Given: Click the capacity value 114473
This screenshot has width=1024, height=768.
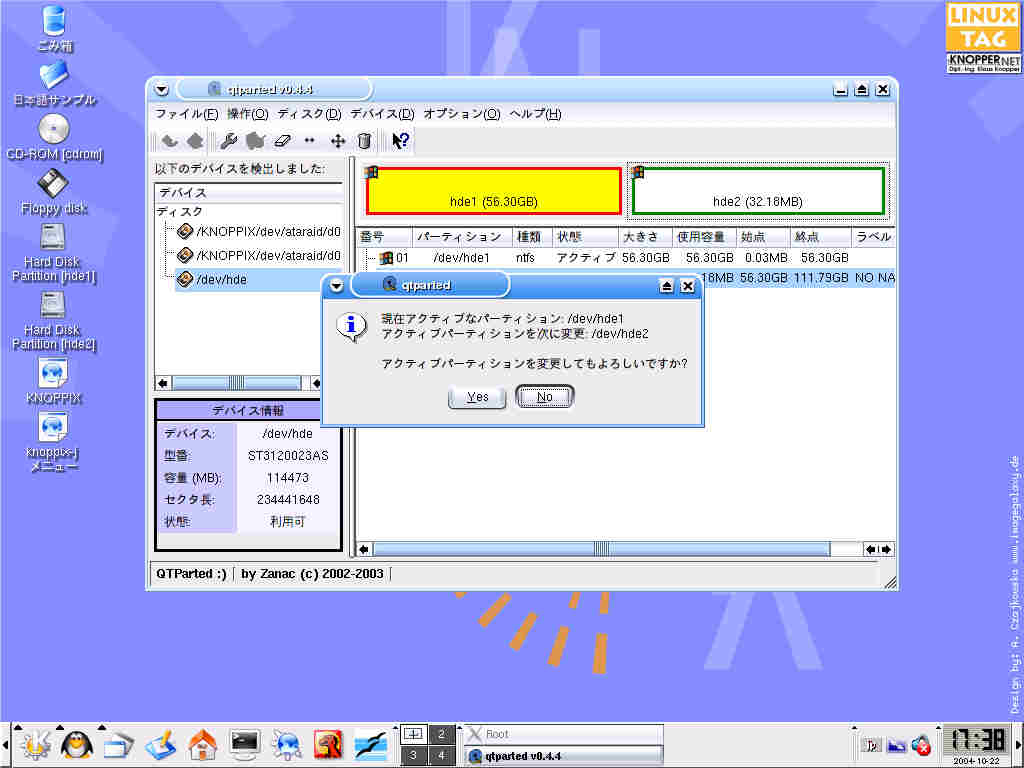Looking at the screenshot, I should pos(288,478).
